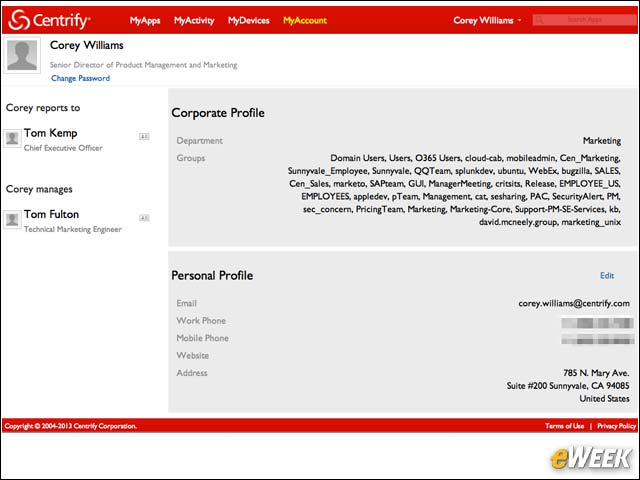640x480 pixels.
Task: Open Privacy Policy link
Action: pyautogui.click(x=616, y=426)
